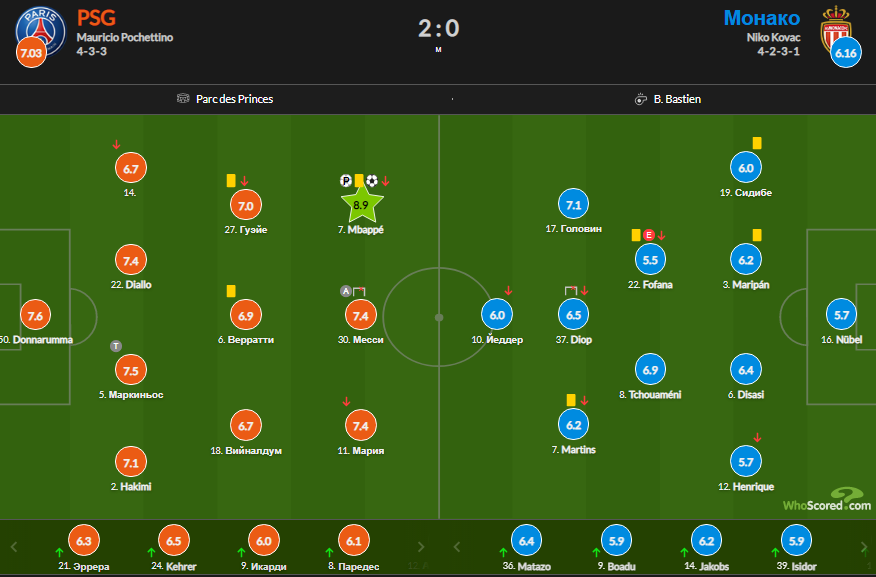Select substitute Икарди on the PSG bench
The height and width of the screenshot is (577, 876).
coord(263,540)
